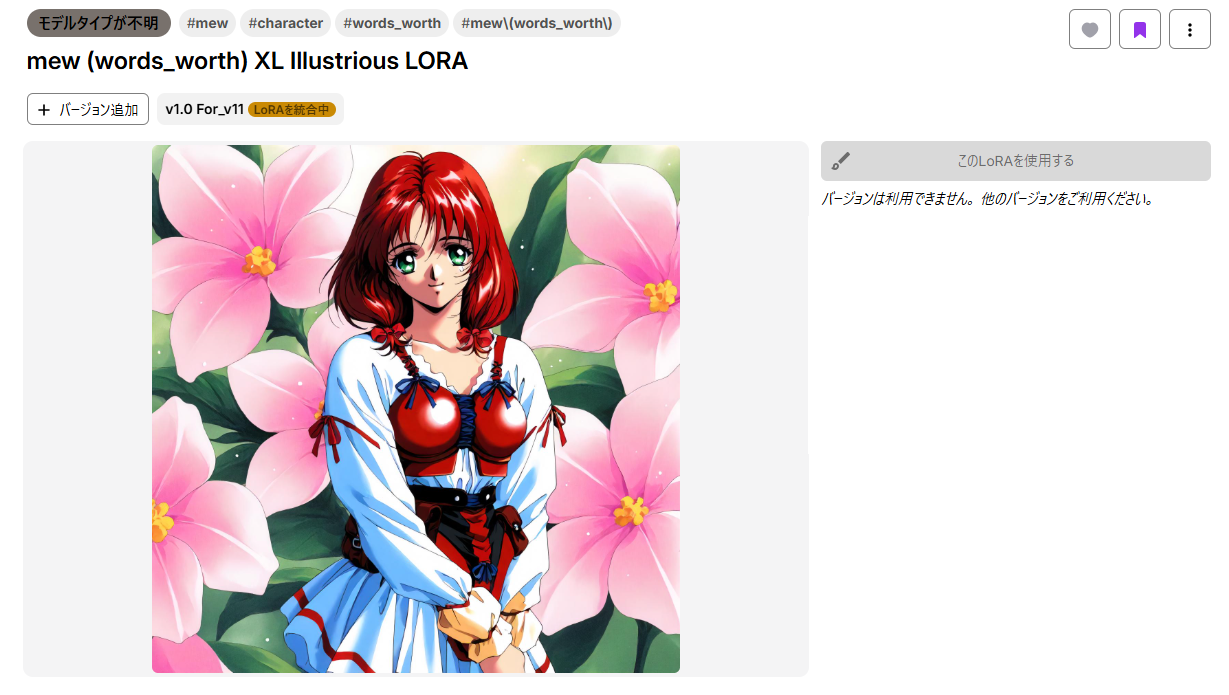Screen dimensions: 1229x695
Task: Click the バージョン追加 button label
Action: 99,110
